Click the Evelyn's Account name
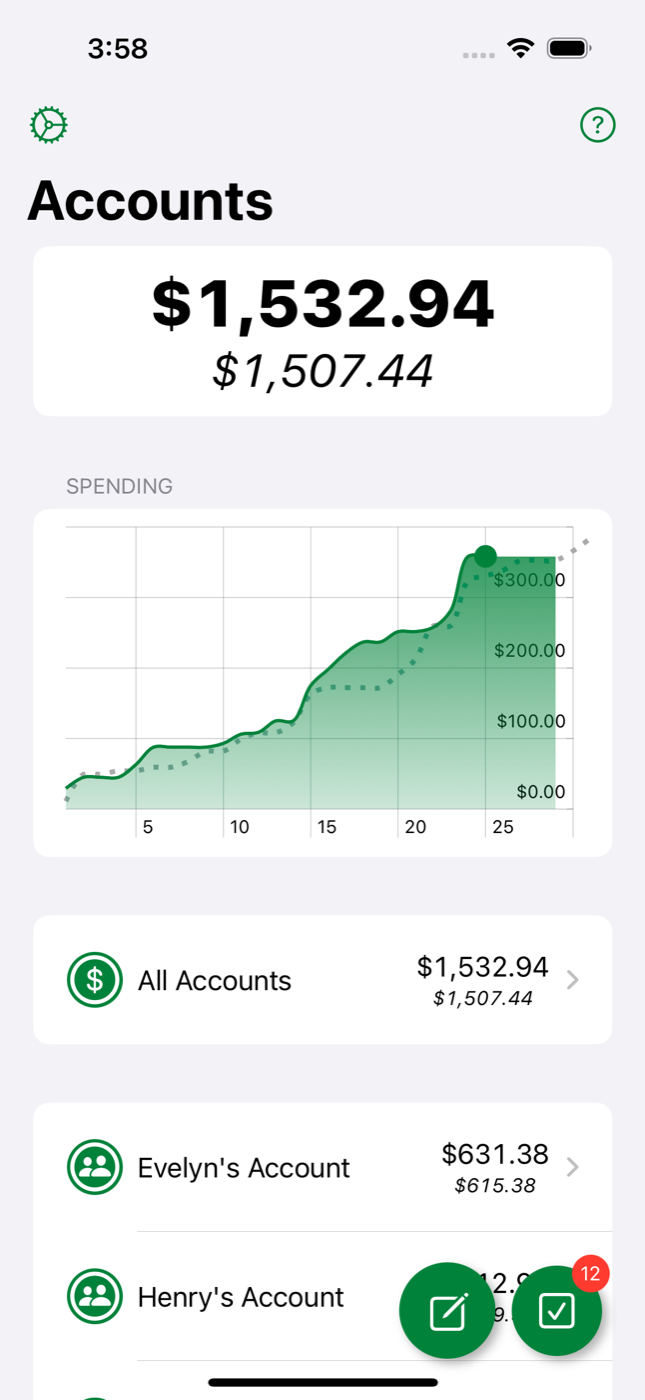645x1400 pixels. tap(243, 1166)
